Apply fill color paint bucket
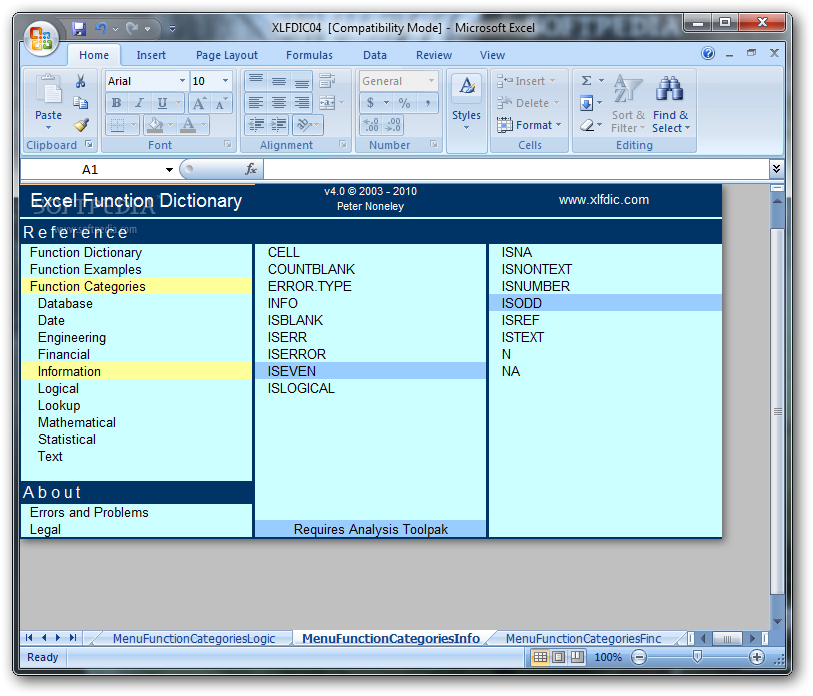This screenshot has width=813, height=696. [x=155, y=125]
